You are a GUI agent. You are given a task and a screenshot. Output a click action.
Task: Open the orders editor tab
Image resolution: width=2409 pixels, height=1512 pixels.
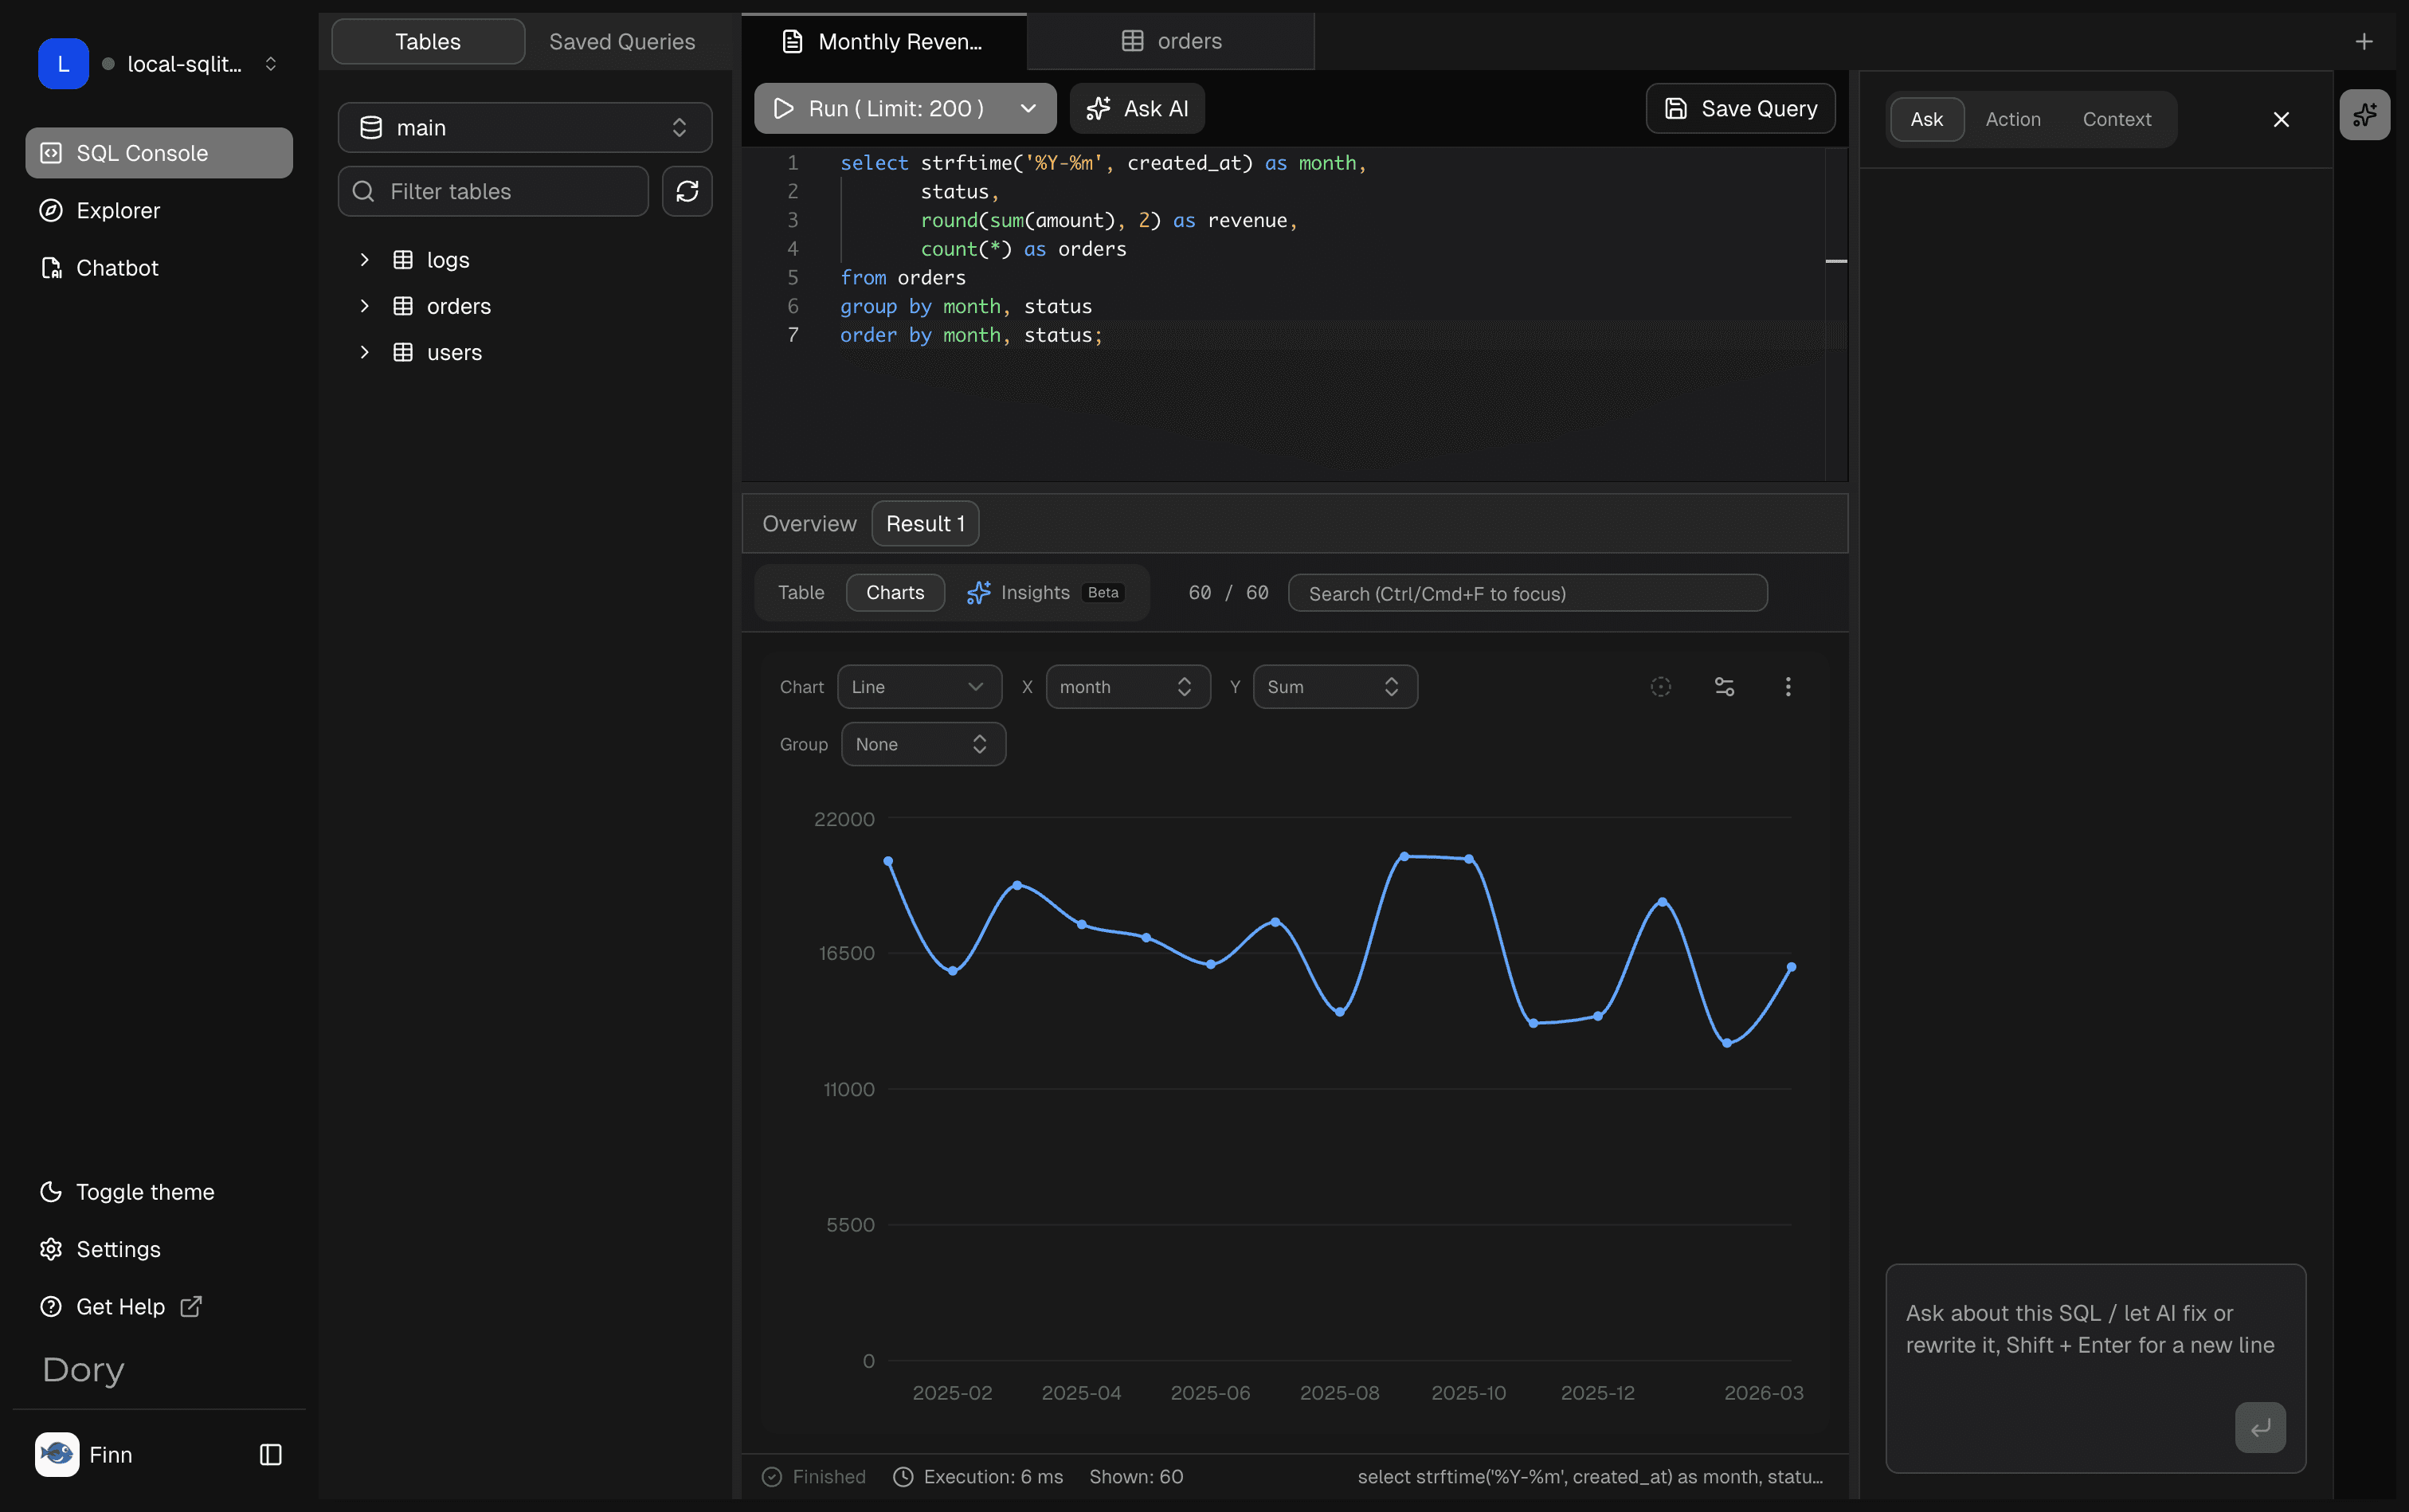(x=1170, y=41)
